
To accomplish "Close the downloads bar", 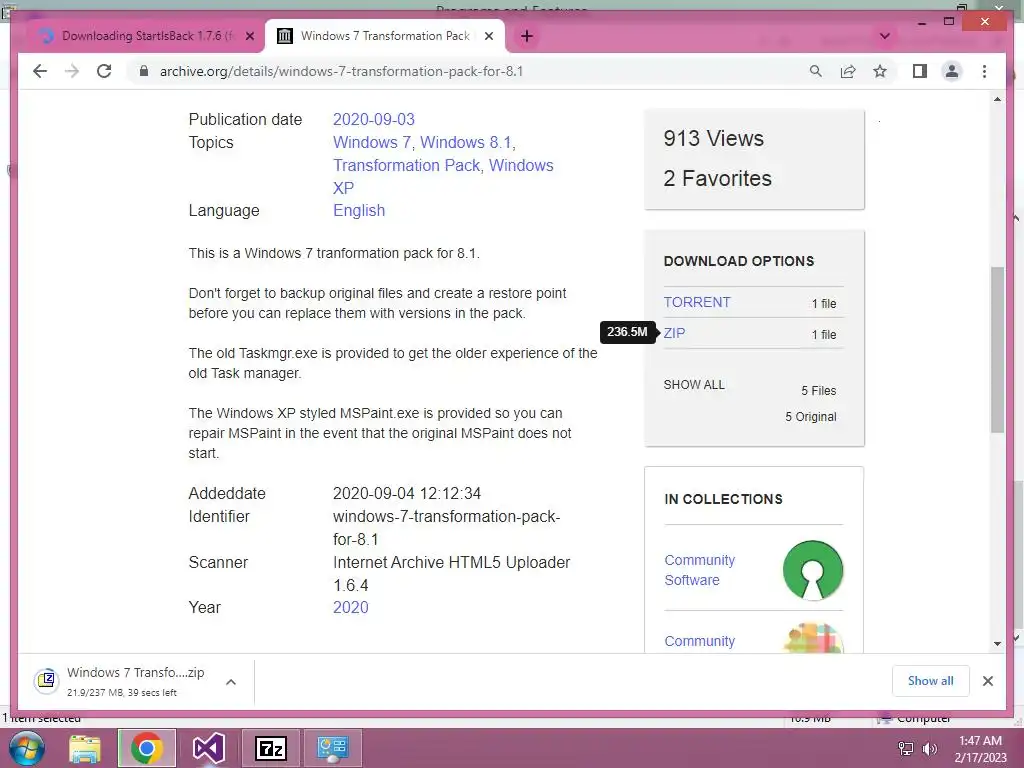I will click(x=987, y=681).
